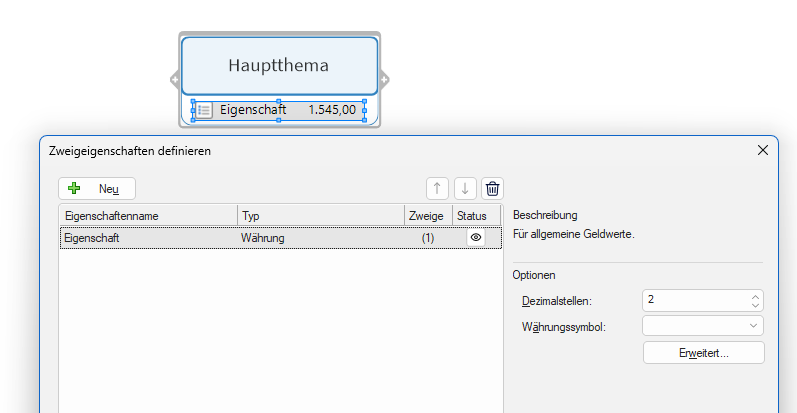The height and width of the screenshot is (413, 797).
Task: Increase Dezimalstellen with the up arrow
Action: (x=755, y=296)
